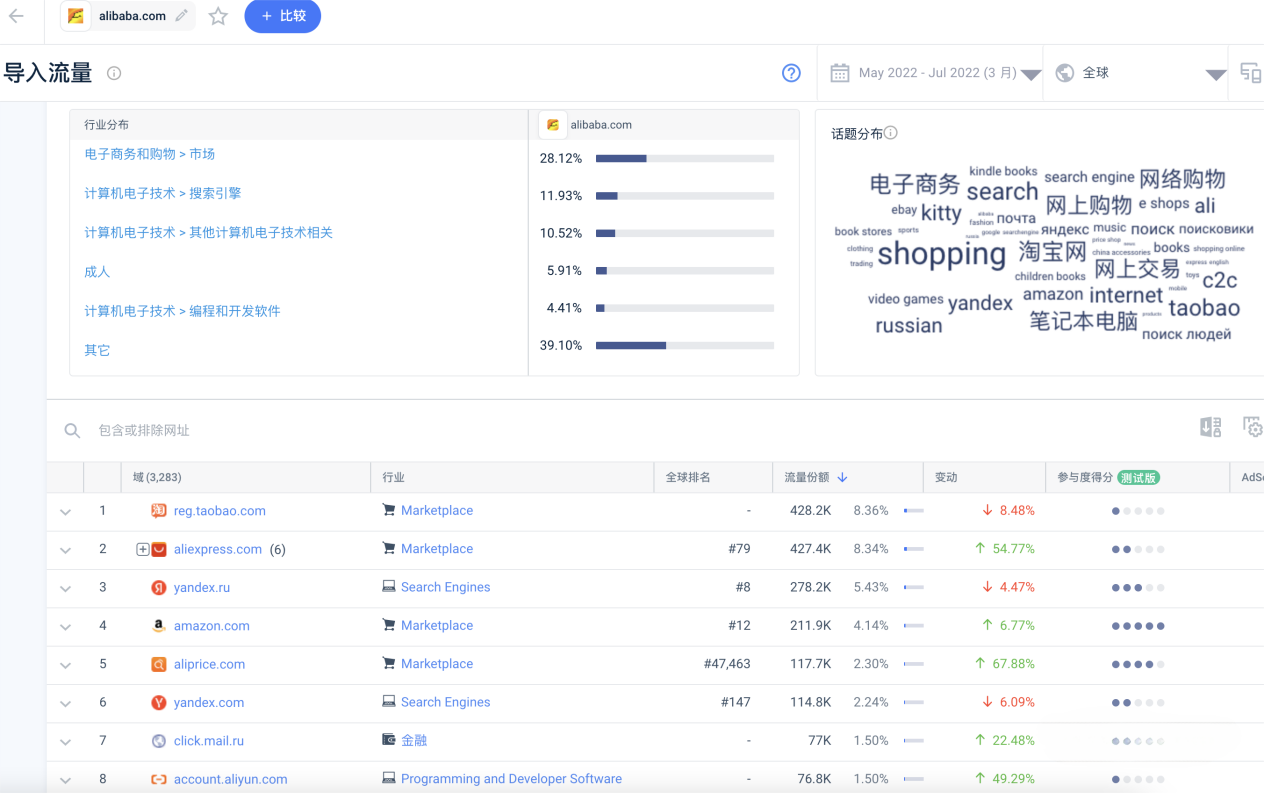Click the shopping keyword in topic cloud
The image size is (1264, 793).
tap(941, 254)
